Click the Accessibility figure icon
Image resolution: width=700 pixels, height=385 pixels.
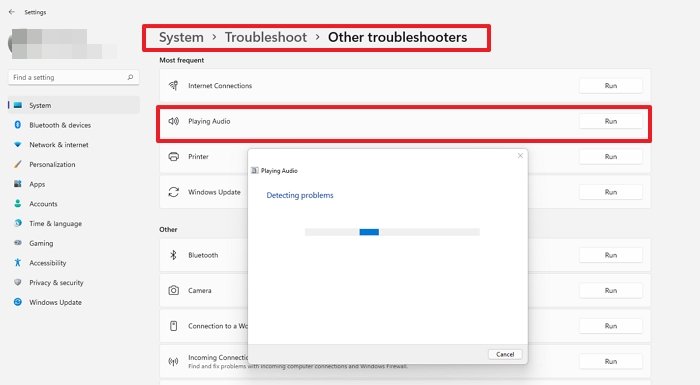[18, 262]
